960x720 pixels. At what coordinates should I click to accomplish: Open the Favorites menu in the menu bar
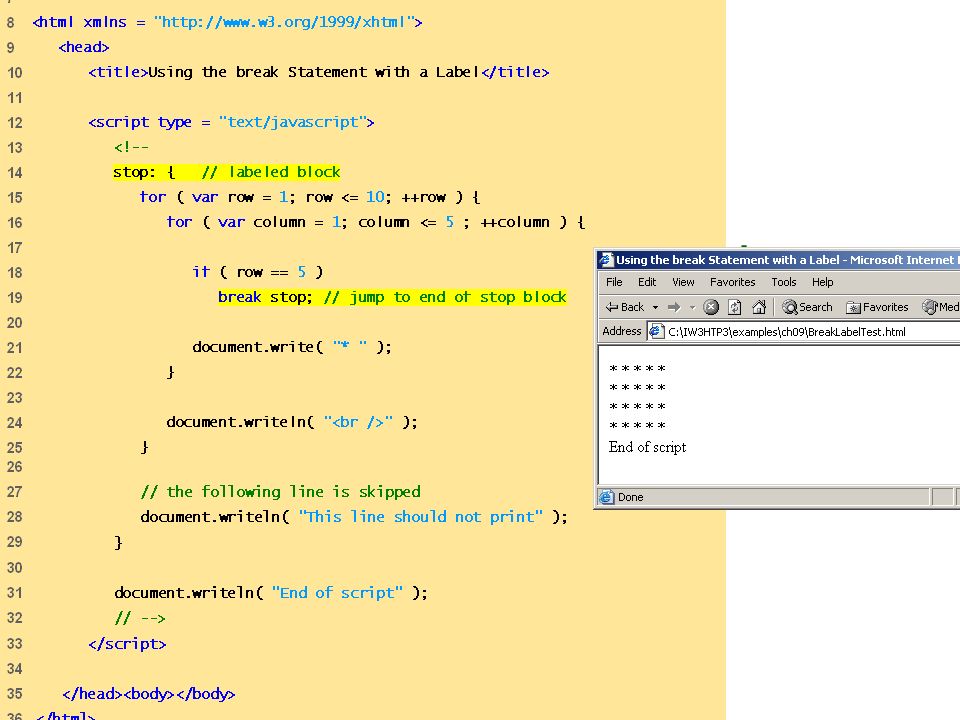point(733,282)
